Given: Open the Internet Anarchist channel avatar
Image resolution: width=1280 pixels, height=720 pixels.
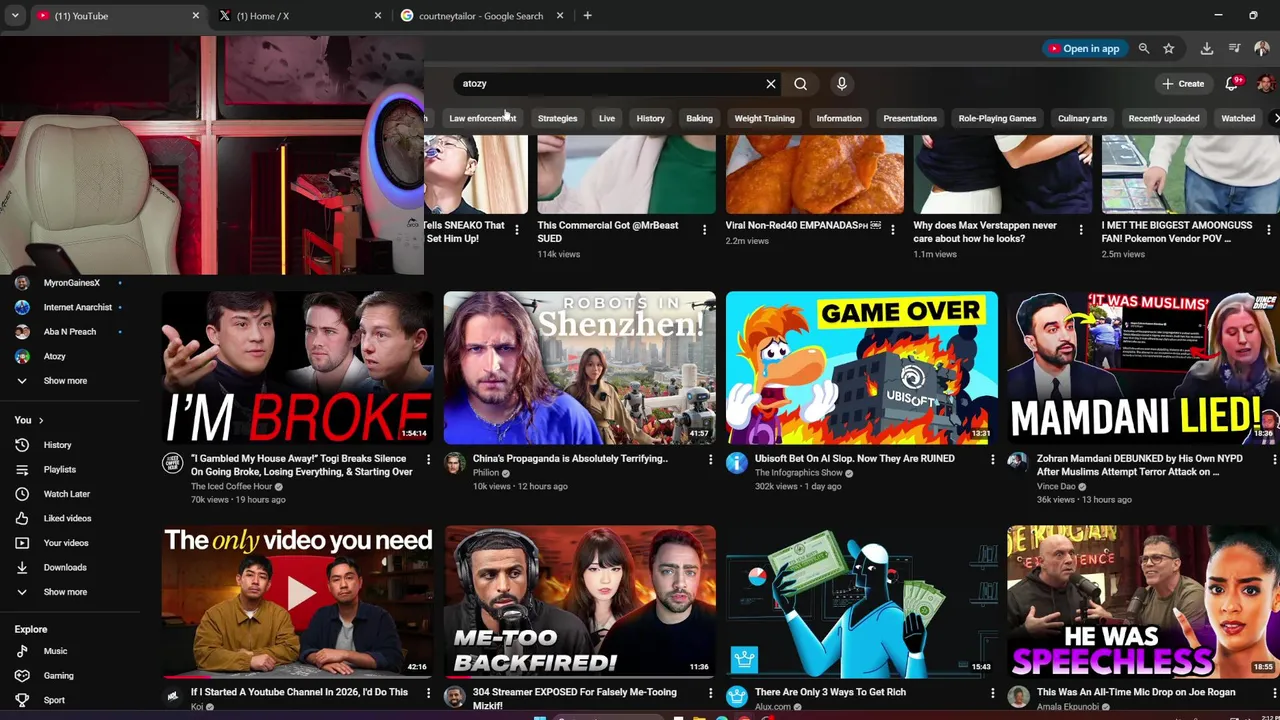Looking at the screenshot, I should 22,307.
